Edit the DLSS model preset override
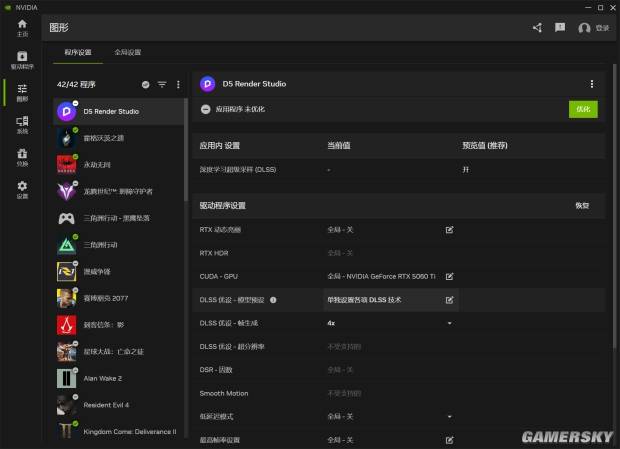Screen dimensions: 620x449 coord(449,300)
